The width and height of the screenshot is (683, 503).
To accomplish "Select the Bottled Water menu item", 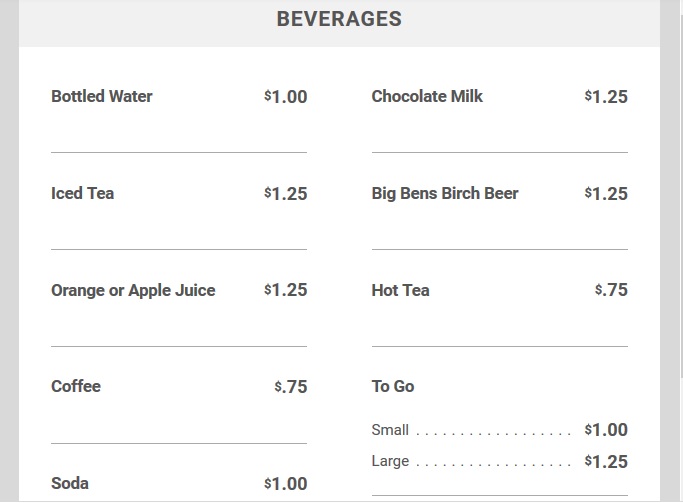I will tap(102, 97).
